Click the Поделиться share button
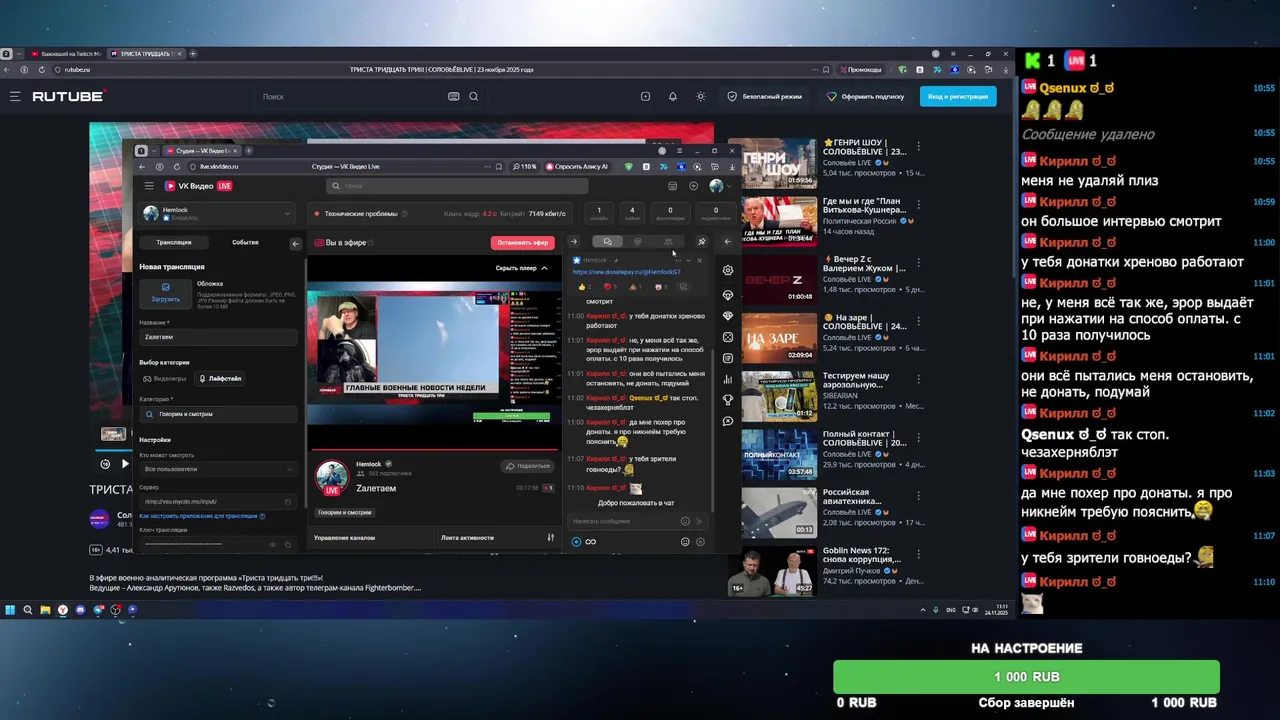The width and height of the screenshot is (1280, 720). pyautogui.click(x=528, y=466)
